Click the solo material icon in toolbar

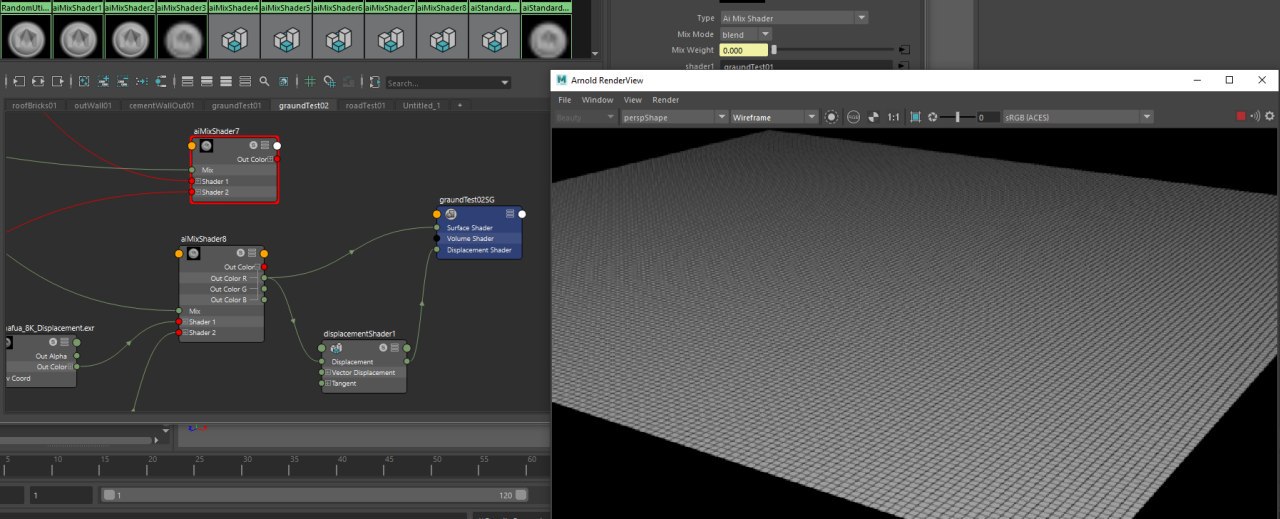[x=283, y=82]
